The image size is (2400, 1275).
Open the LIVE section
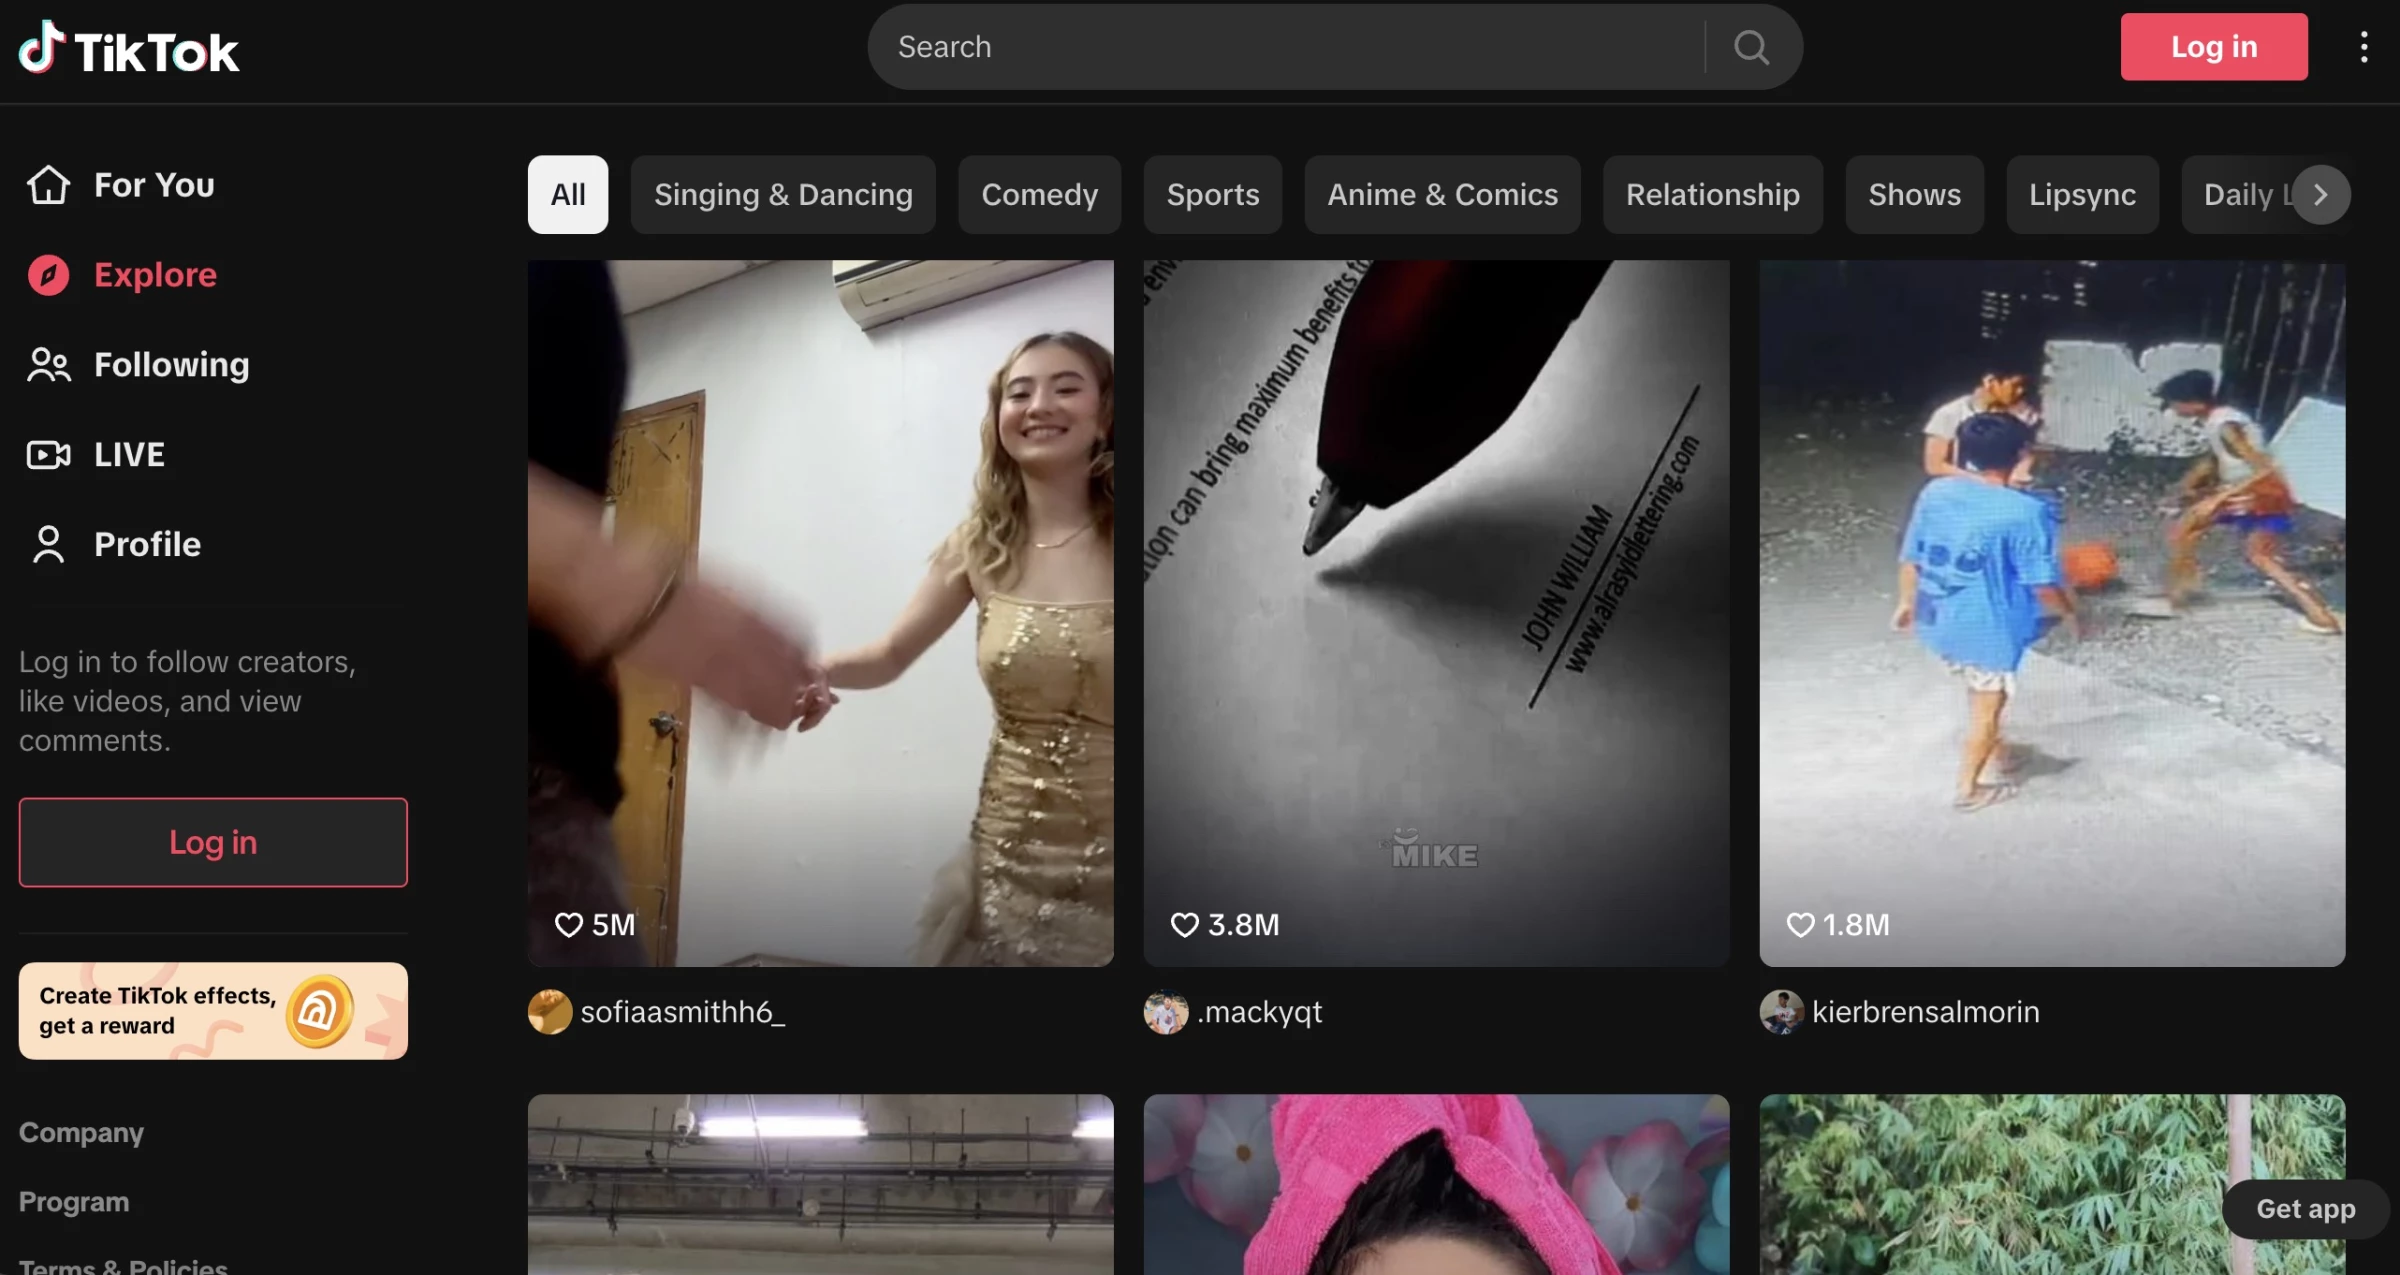[129, 455]
